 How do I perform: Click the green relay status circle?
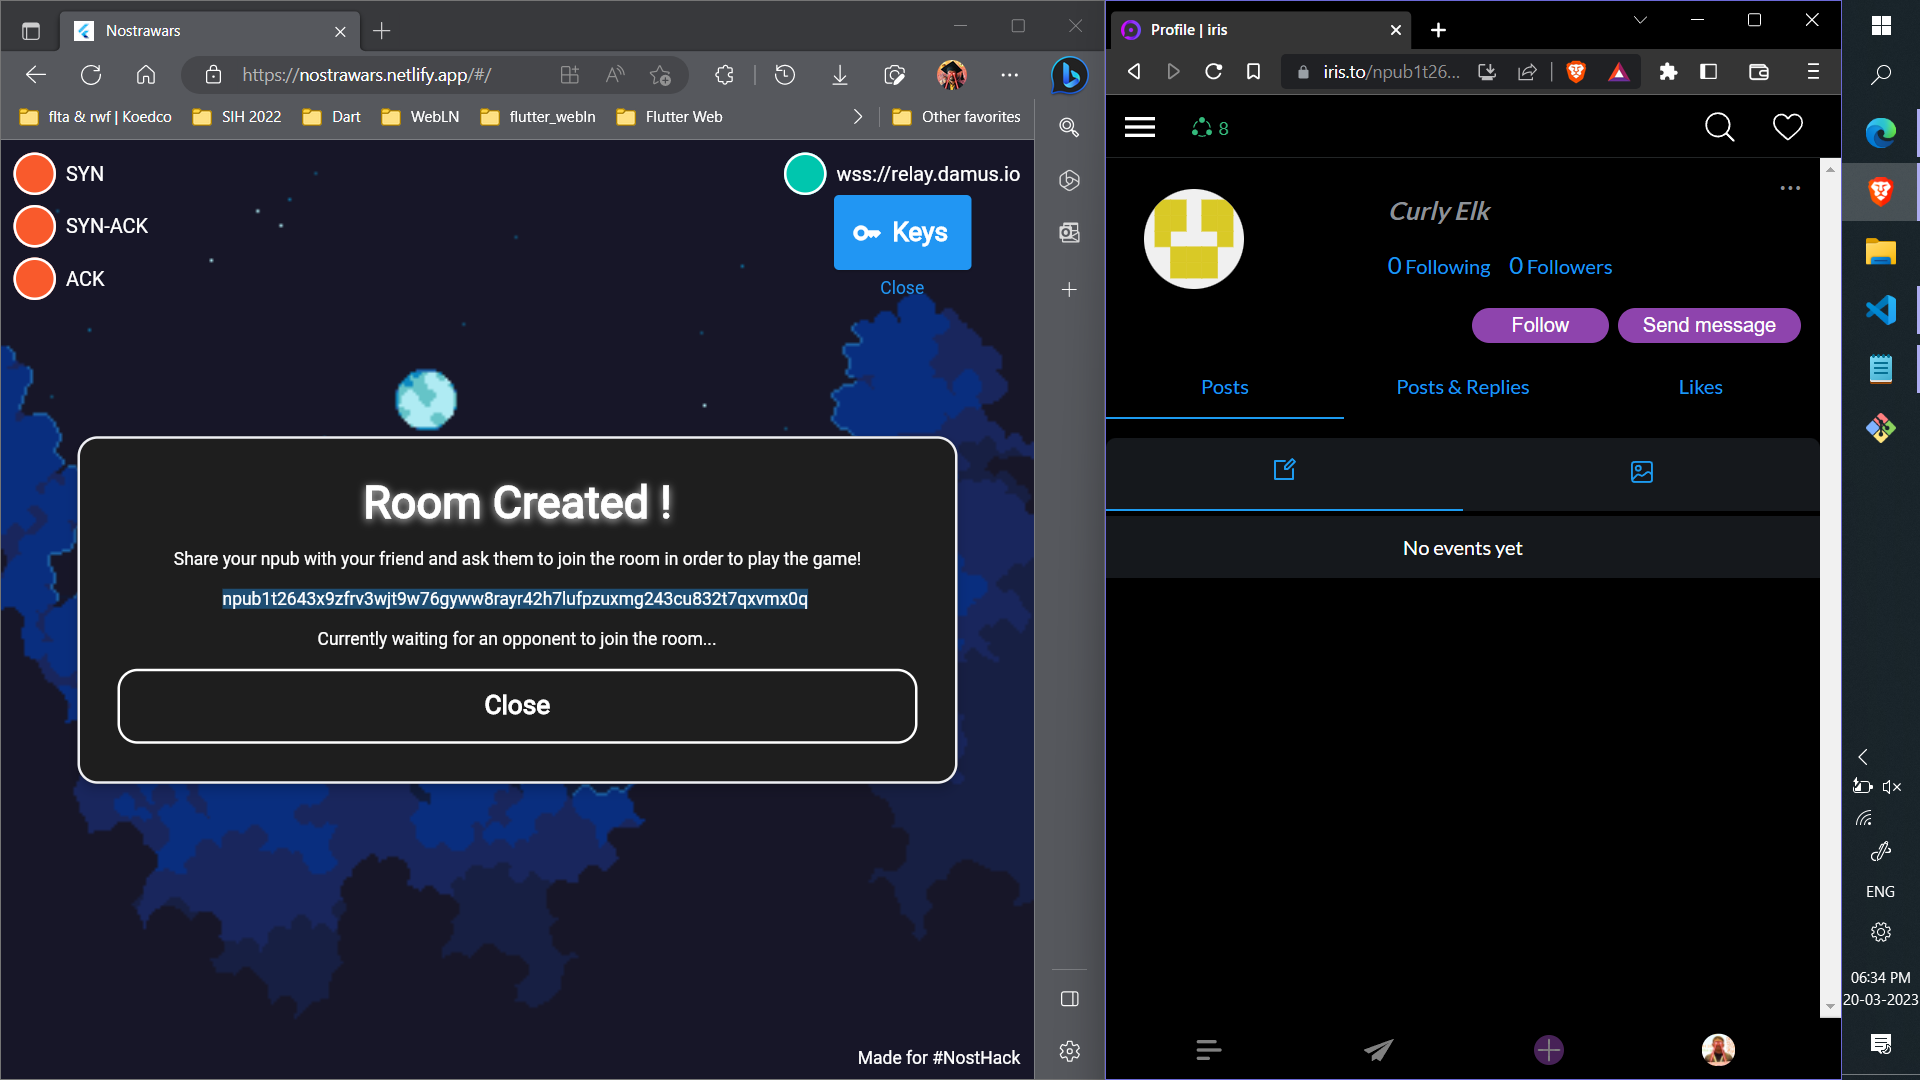[805, 174]
